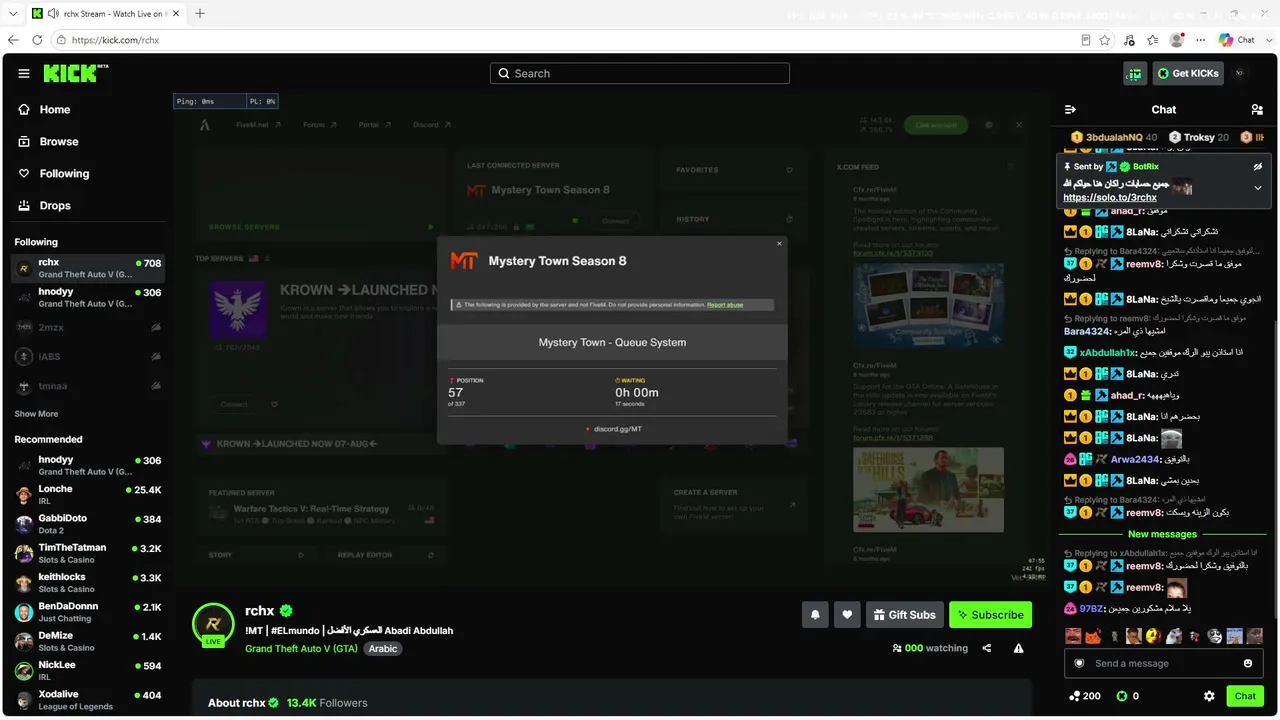Jump to New messages in chat
1280x720 pixels.
pos(1162,534)
